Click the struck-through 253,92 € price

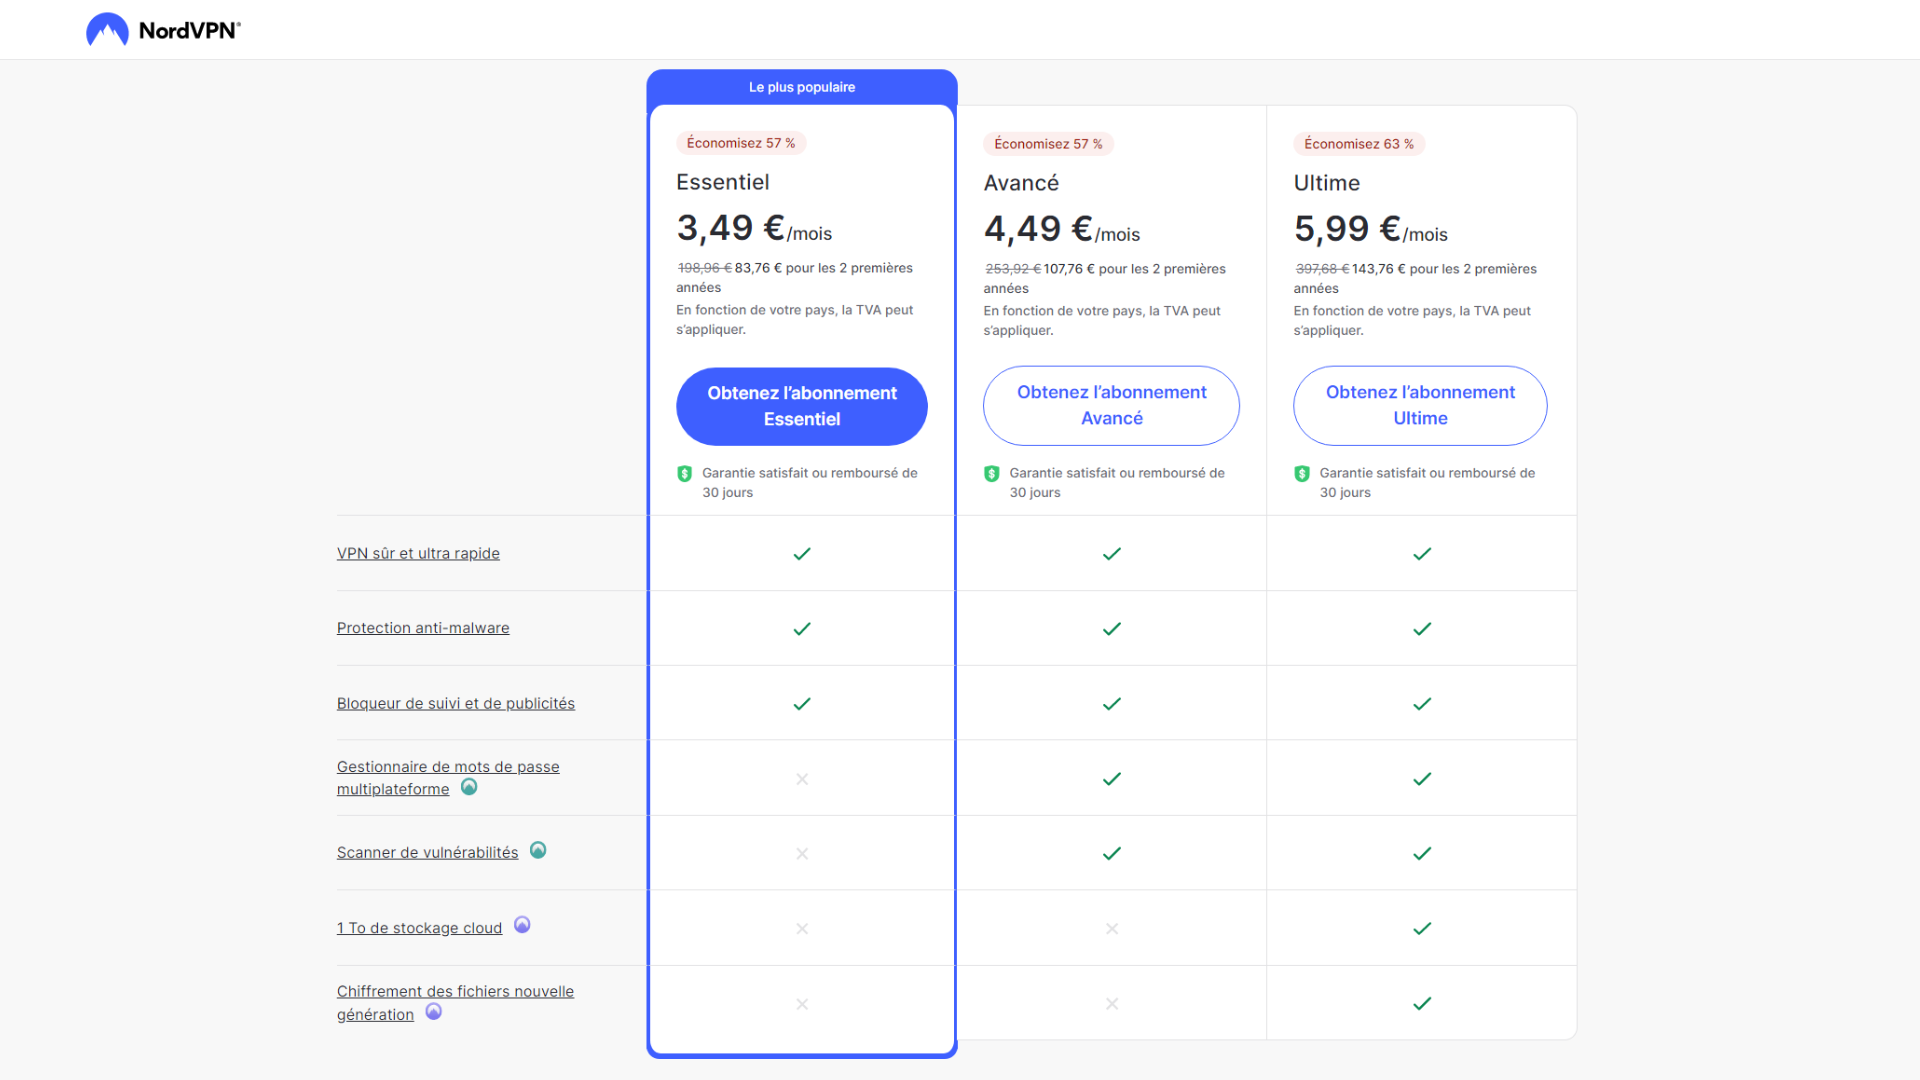[x=1012, y=269]
